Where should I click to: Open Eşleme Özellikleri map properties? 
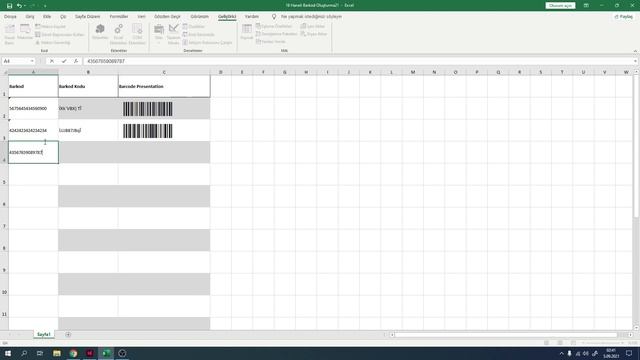point(274,26)
